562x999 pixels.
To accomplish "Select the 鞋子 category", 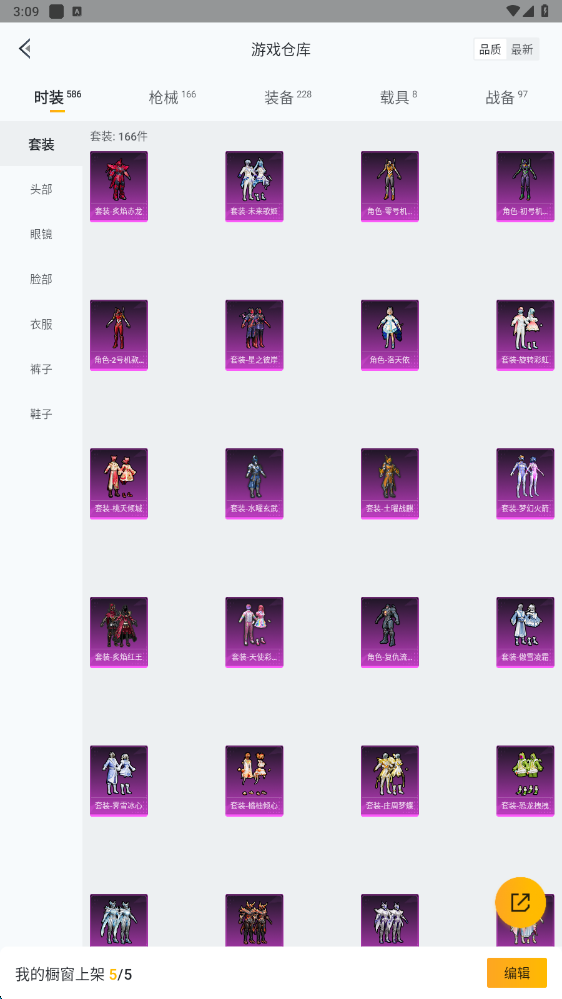I will coord(41,414).
